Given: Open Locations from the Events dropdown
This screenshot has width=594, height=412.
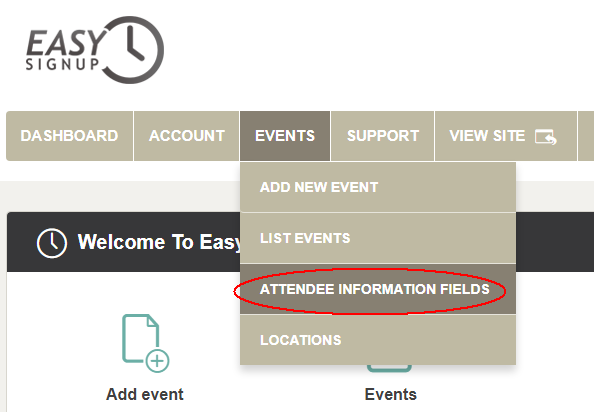Looking at the screenshot, I should coord(378,340).
